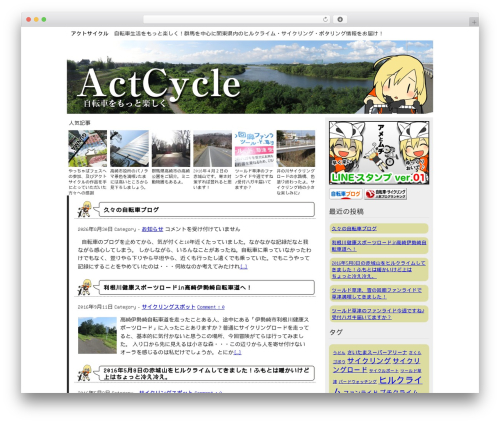This screenshot has width=500, height=423.
Task: Click the ActCycle header banner
Action: click(250, 77)
